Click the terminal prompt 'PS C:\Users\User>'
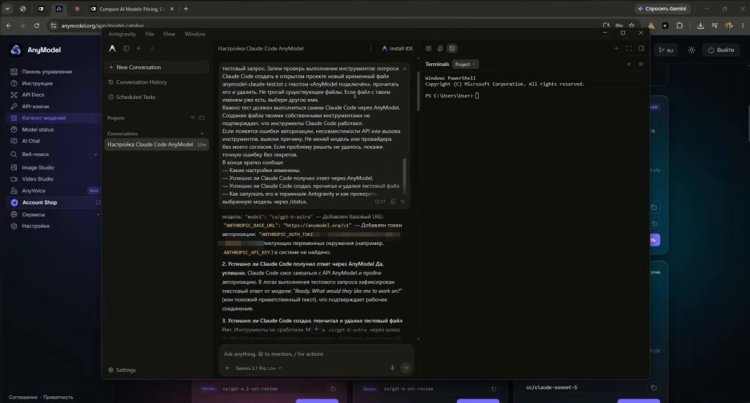 [449, 96]
